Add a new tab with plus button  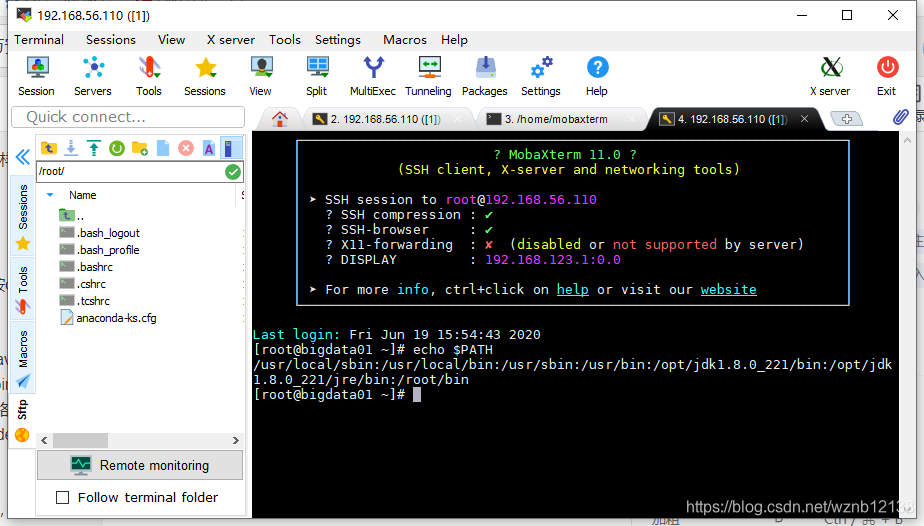847,119
